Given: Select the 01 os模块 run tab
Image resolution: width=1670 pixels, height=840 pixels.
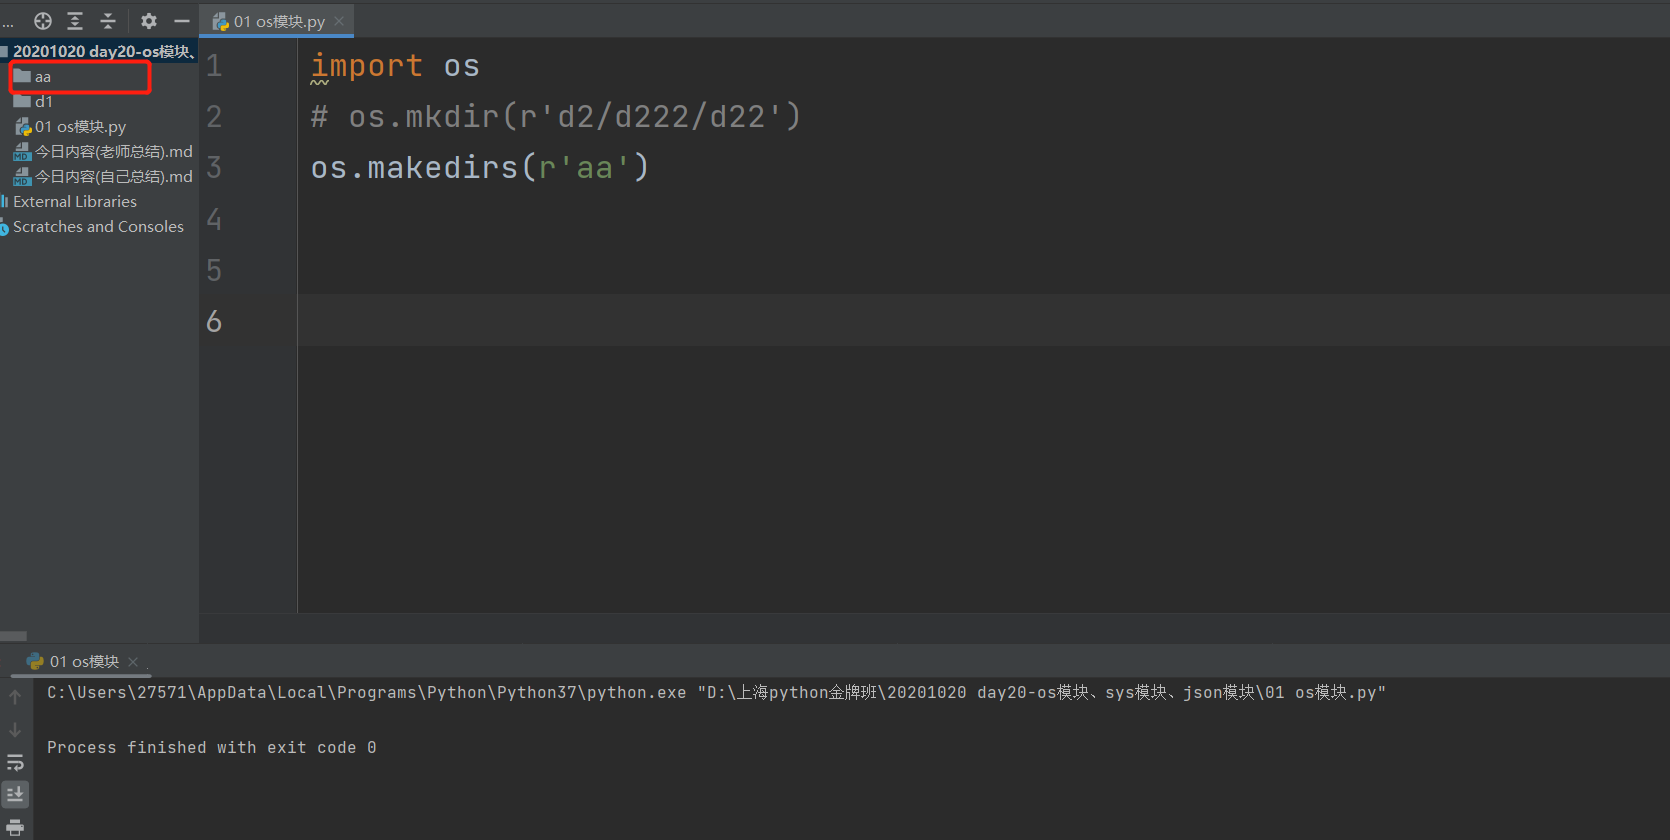Looking at the screenshot, I should click(84, 662).
